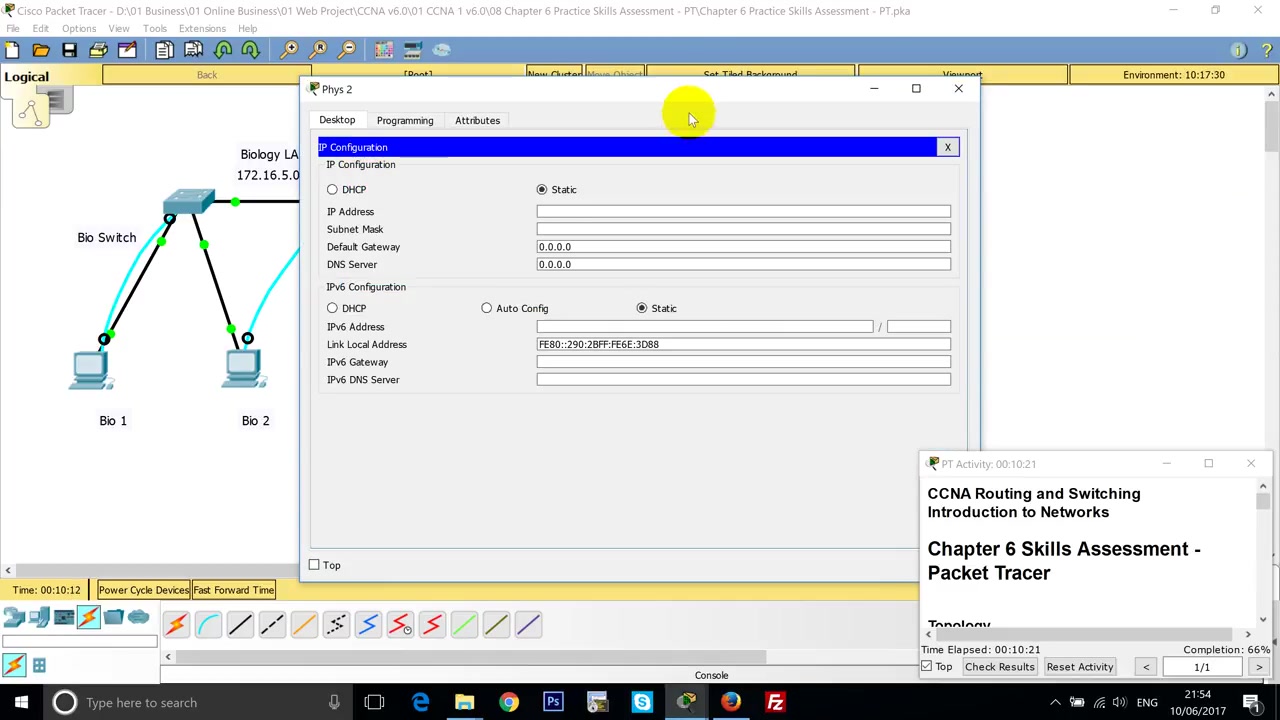Switch to the Programming tab
1280x720 pixels.
click(x=405, y=120)
